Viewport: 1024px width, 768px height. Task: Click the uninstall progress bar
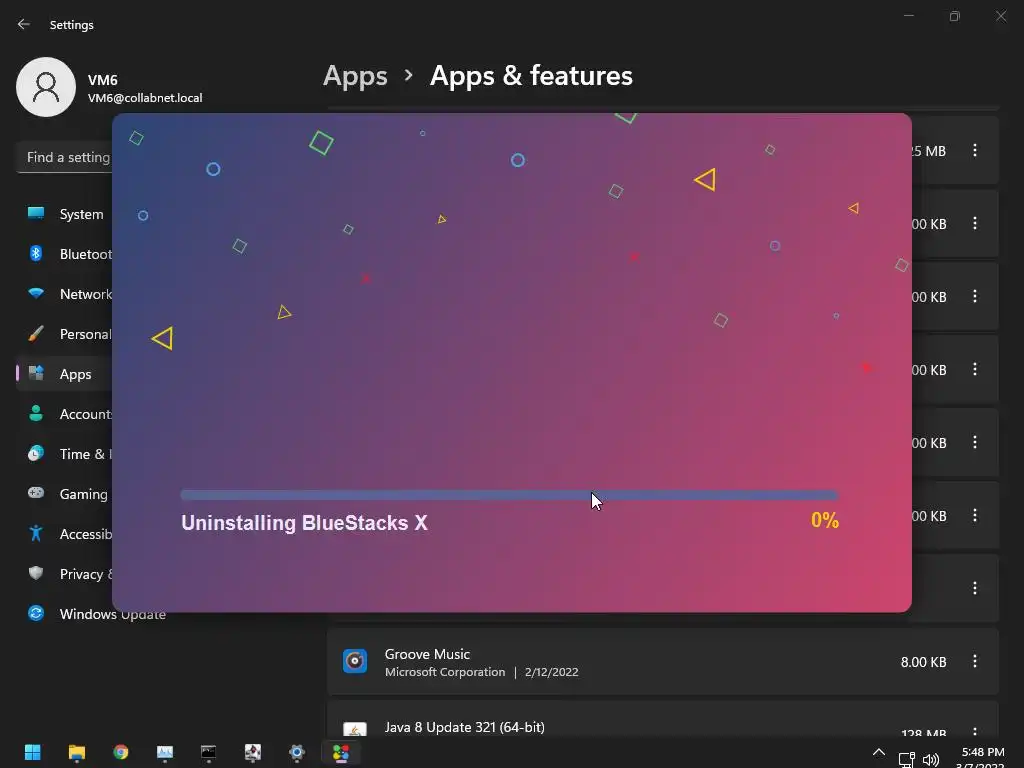point(509,495)
